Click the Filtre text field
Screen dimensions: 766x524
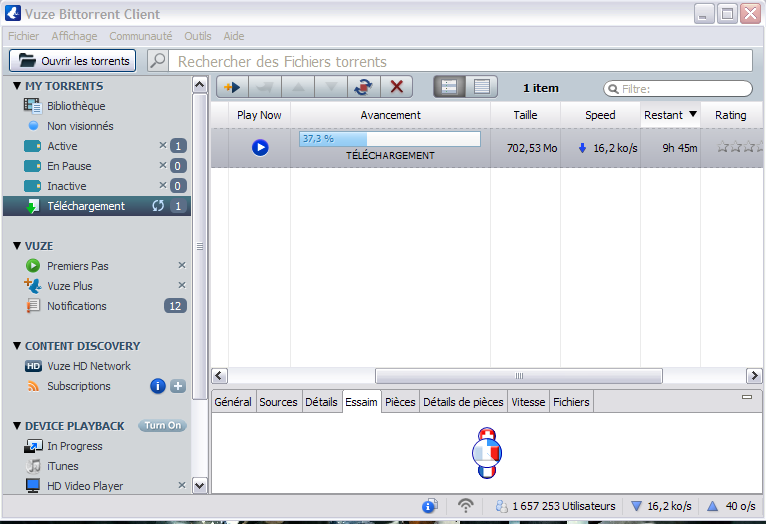(678, 89)
